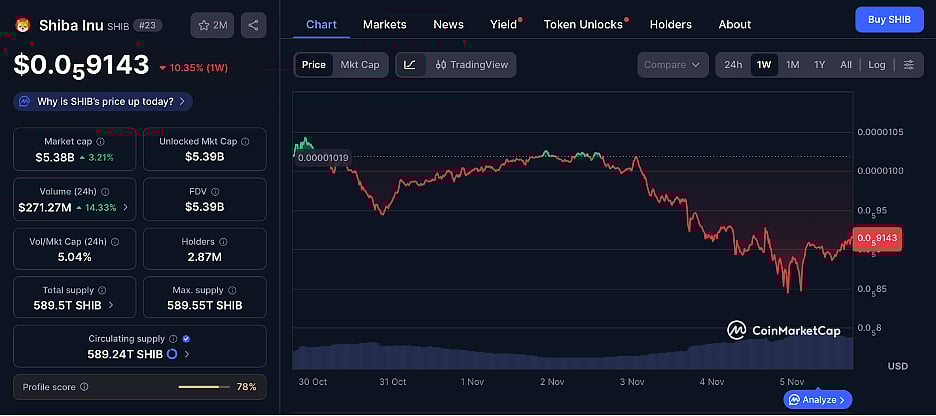Expand Volume (24h) details chevron
Viewport: 936px width, 416px height.
tap(125, 208)
